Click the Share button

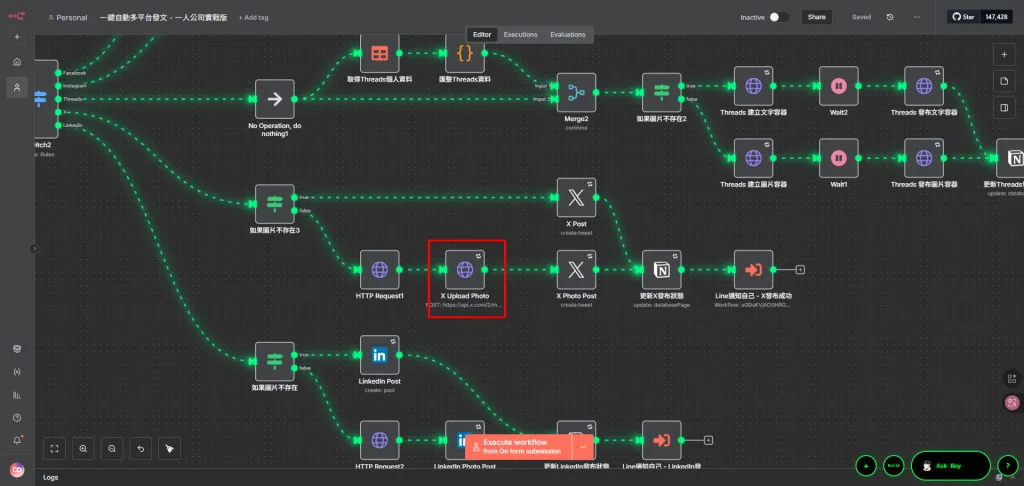816,17
